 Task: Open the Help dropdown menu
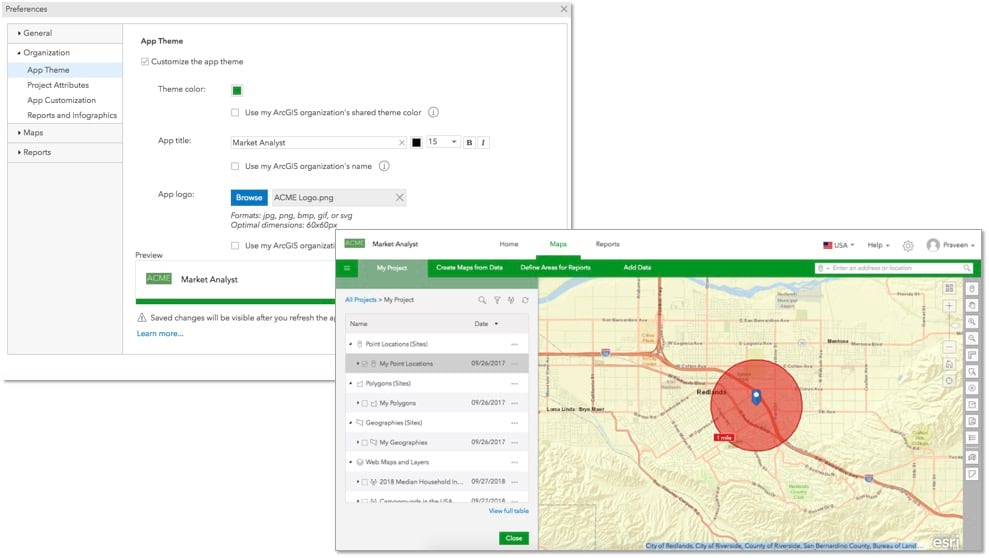point(878,245)
